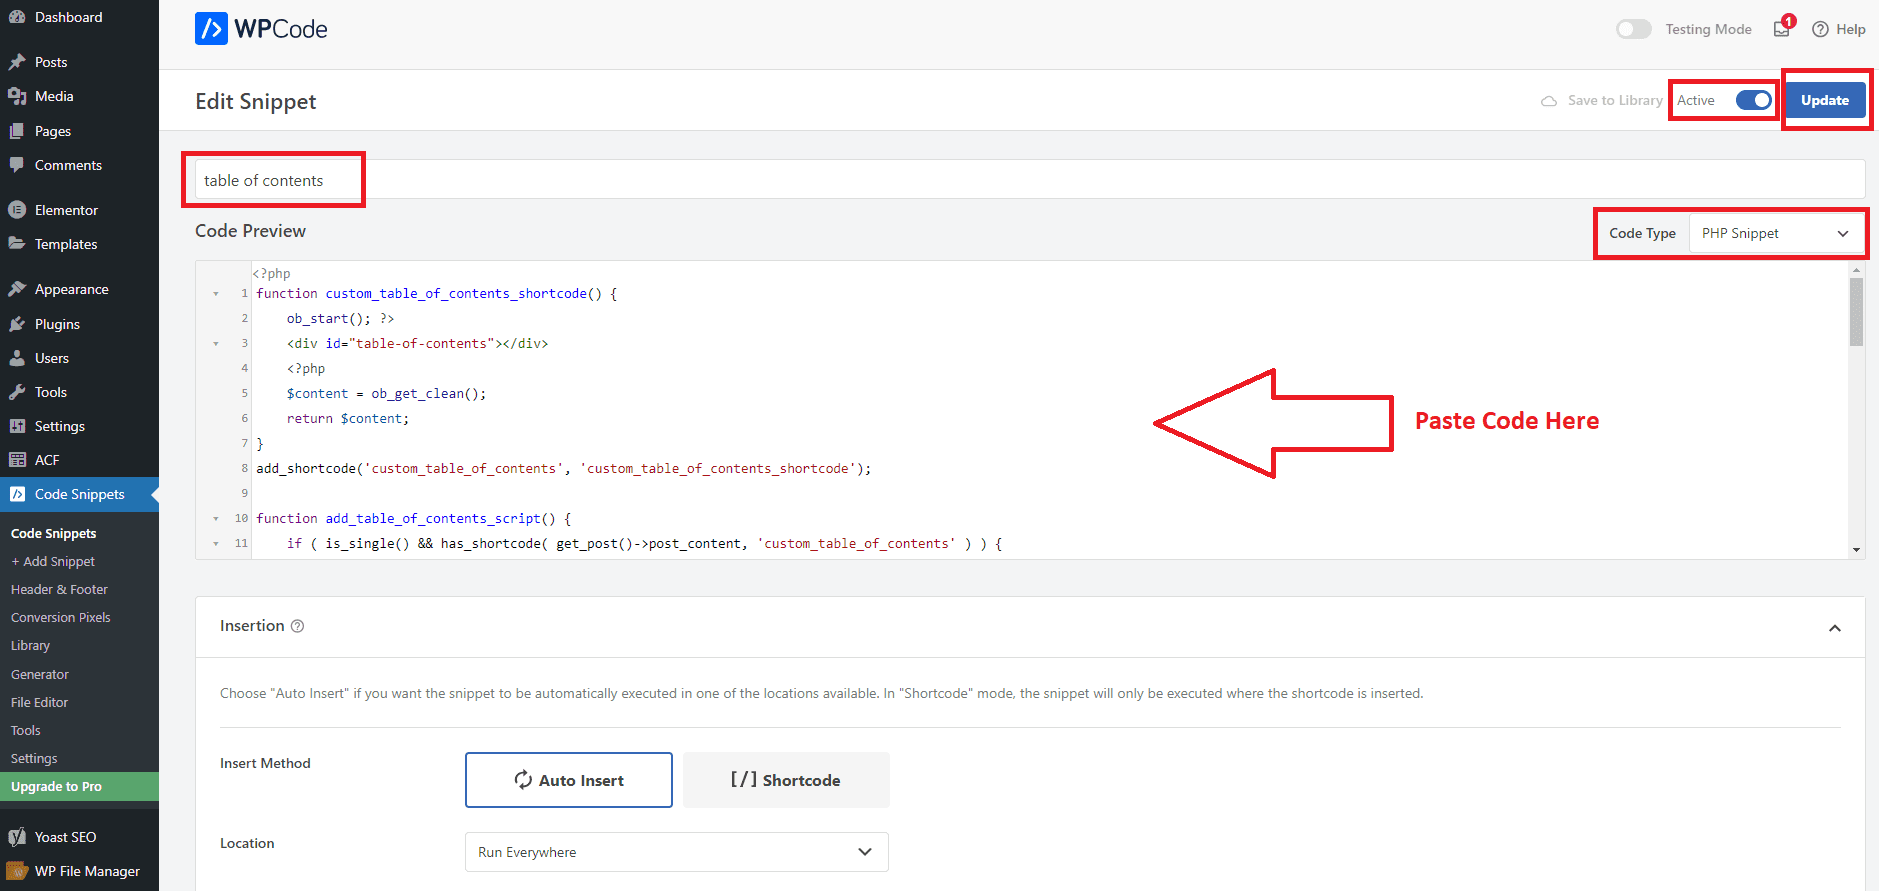Click inside code editor on line 8
This screenshot has height=891, width=1879.
click(564, 469)
